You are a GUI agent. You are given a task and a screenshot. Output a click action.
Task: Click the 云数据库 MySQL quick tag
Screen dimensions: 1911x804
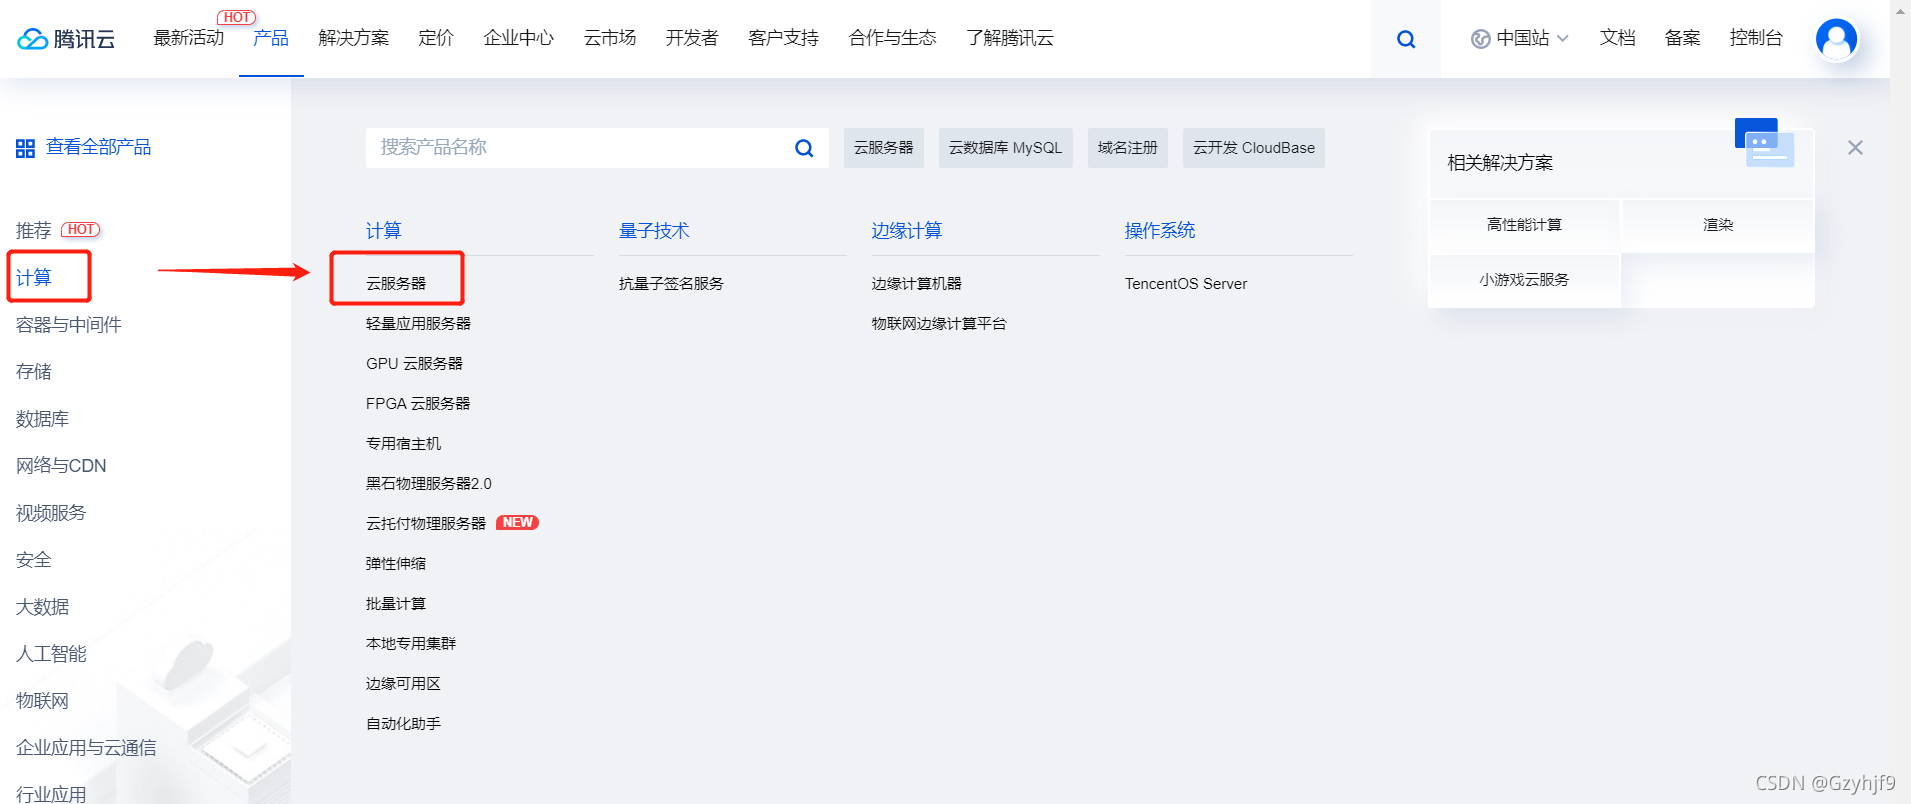click(x=1005, y=148)
